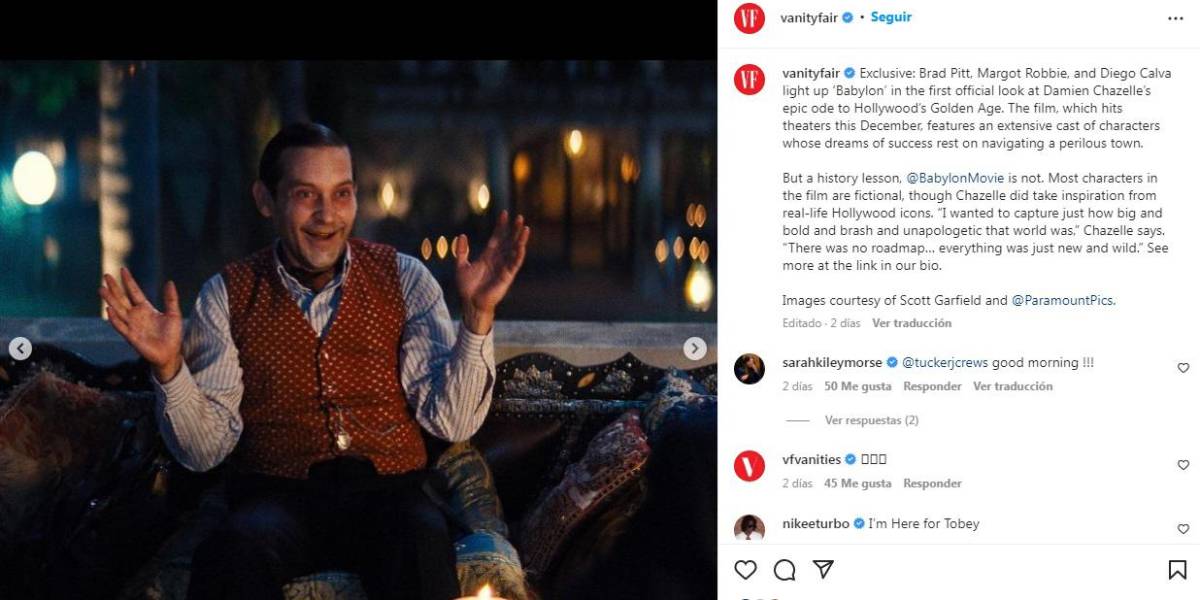Open the three-dot more options menu
The height and width of the screenshot is (600, 1200).
point(1175,18)
